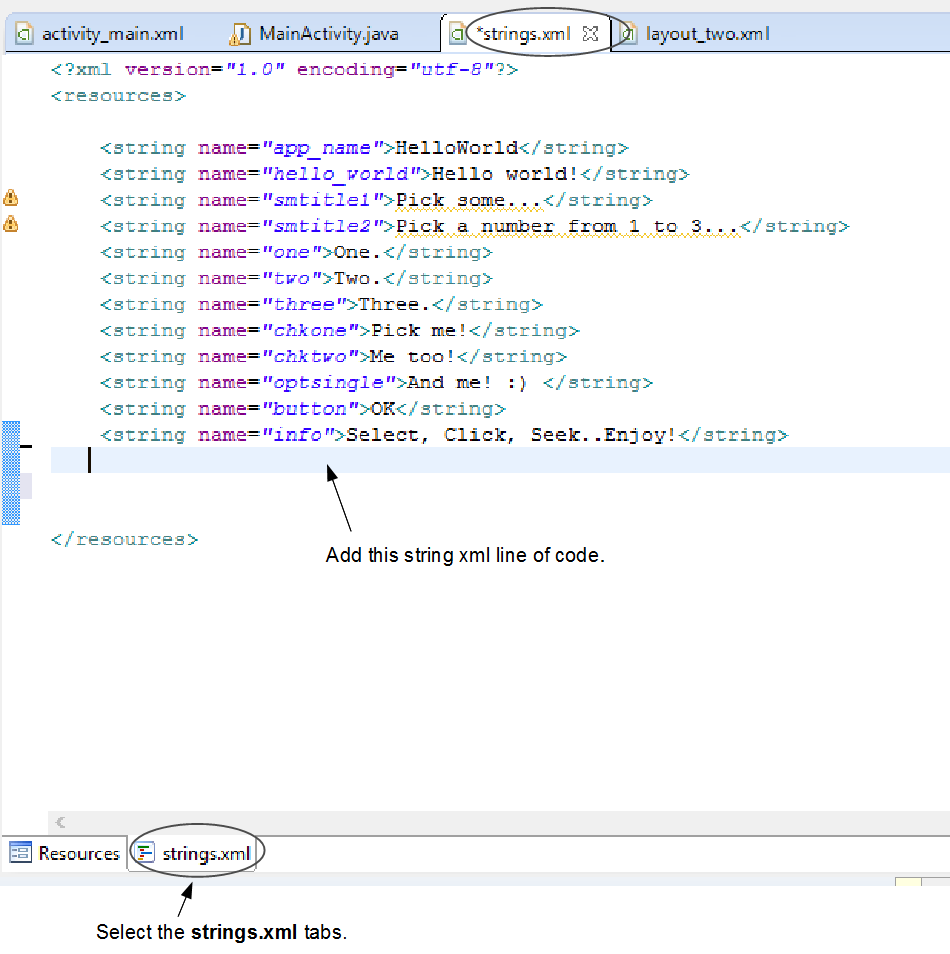The width and height of the screenshot is (950, 954).
Task: Click the layout_two.xml file icon
Action: coord(628,33)
